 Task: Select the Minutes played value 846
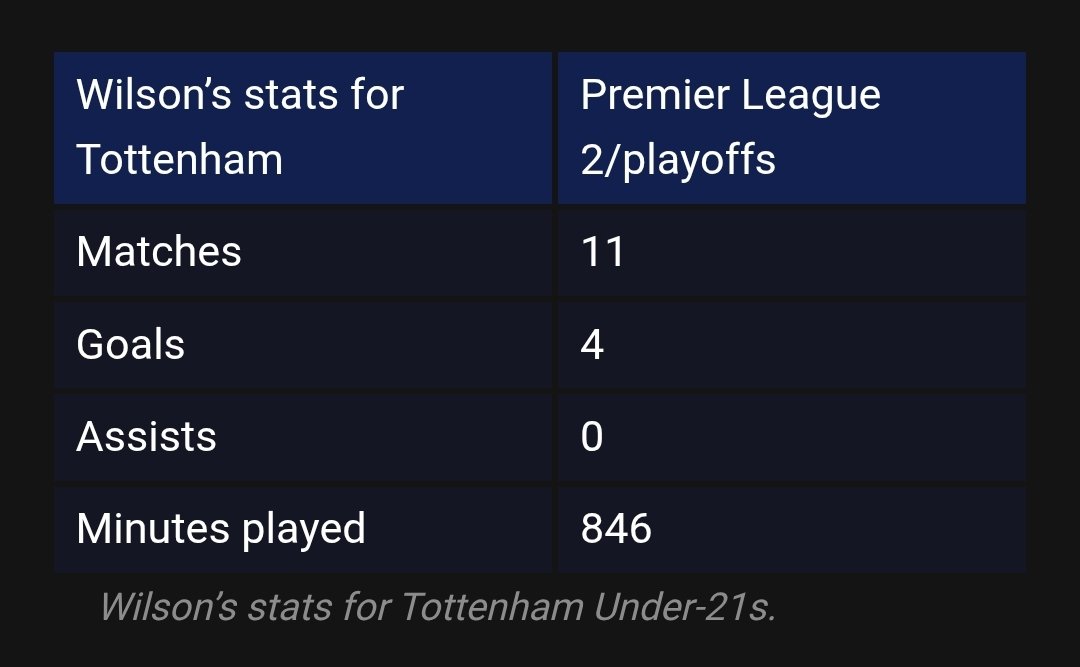(616, 529)
